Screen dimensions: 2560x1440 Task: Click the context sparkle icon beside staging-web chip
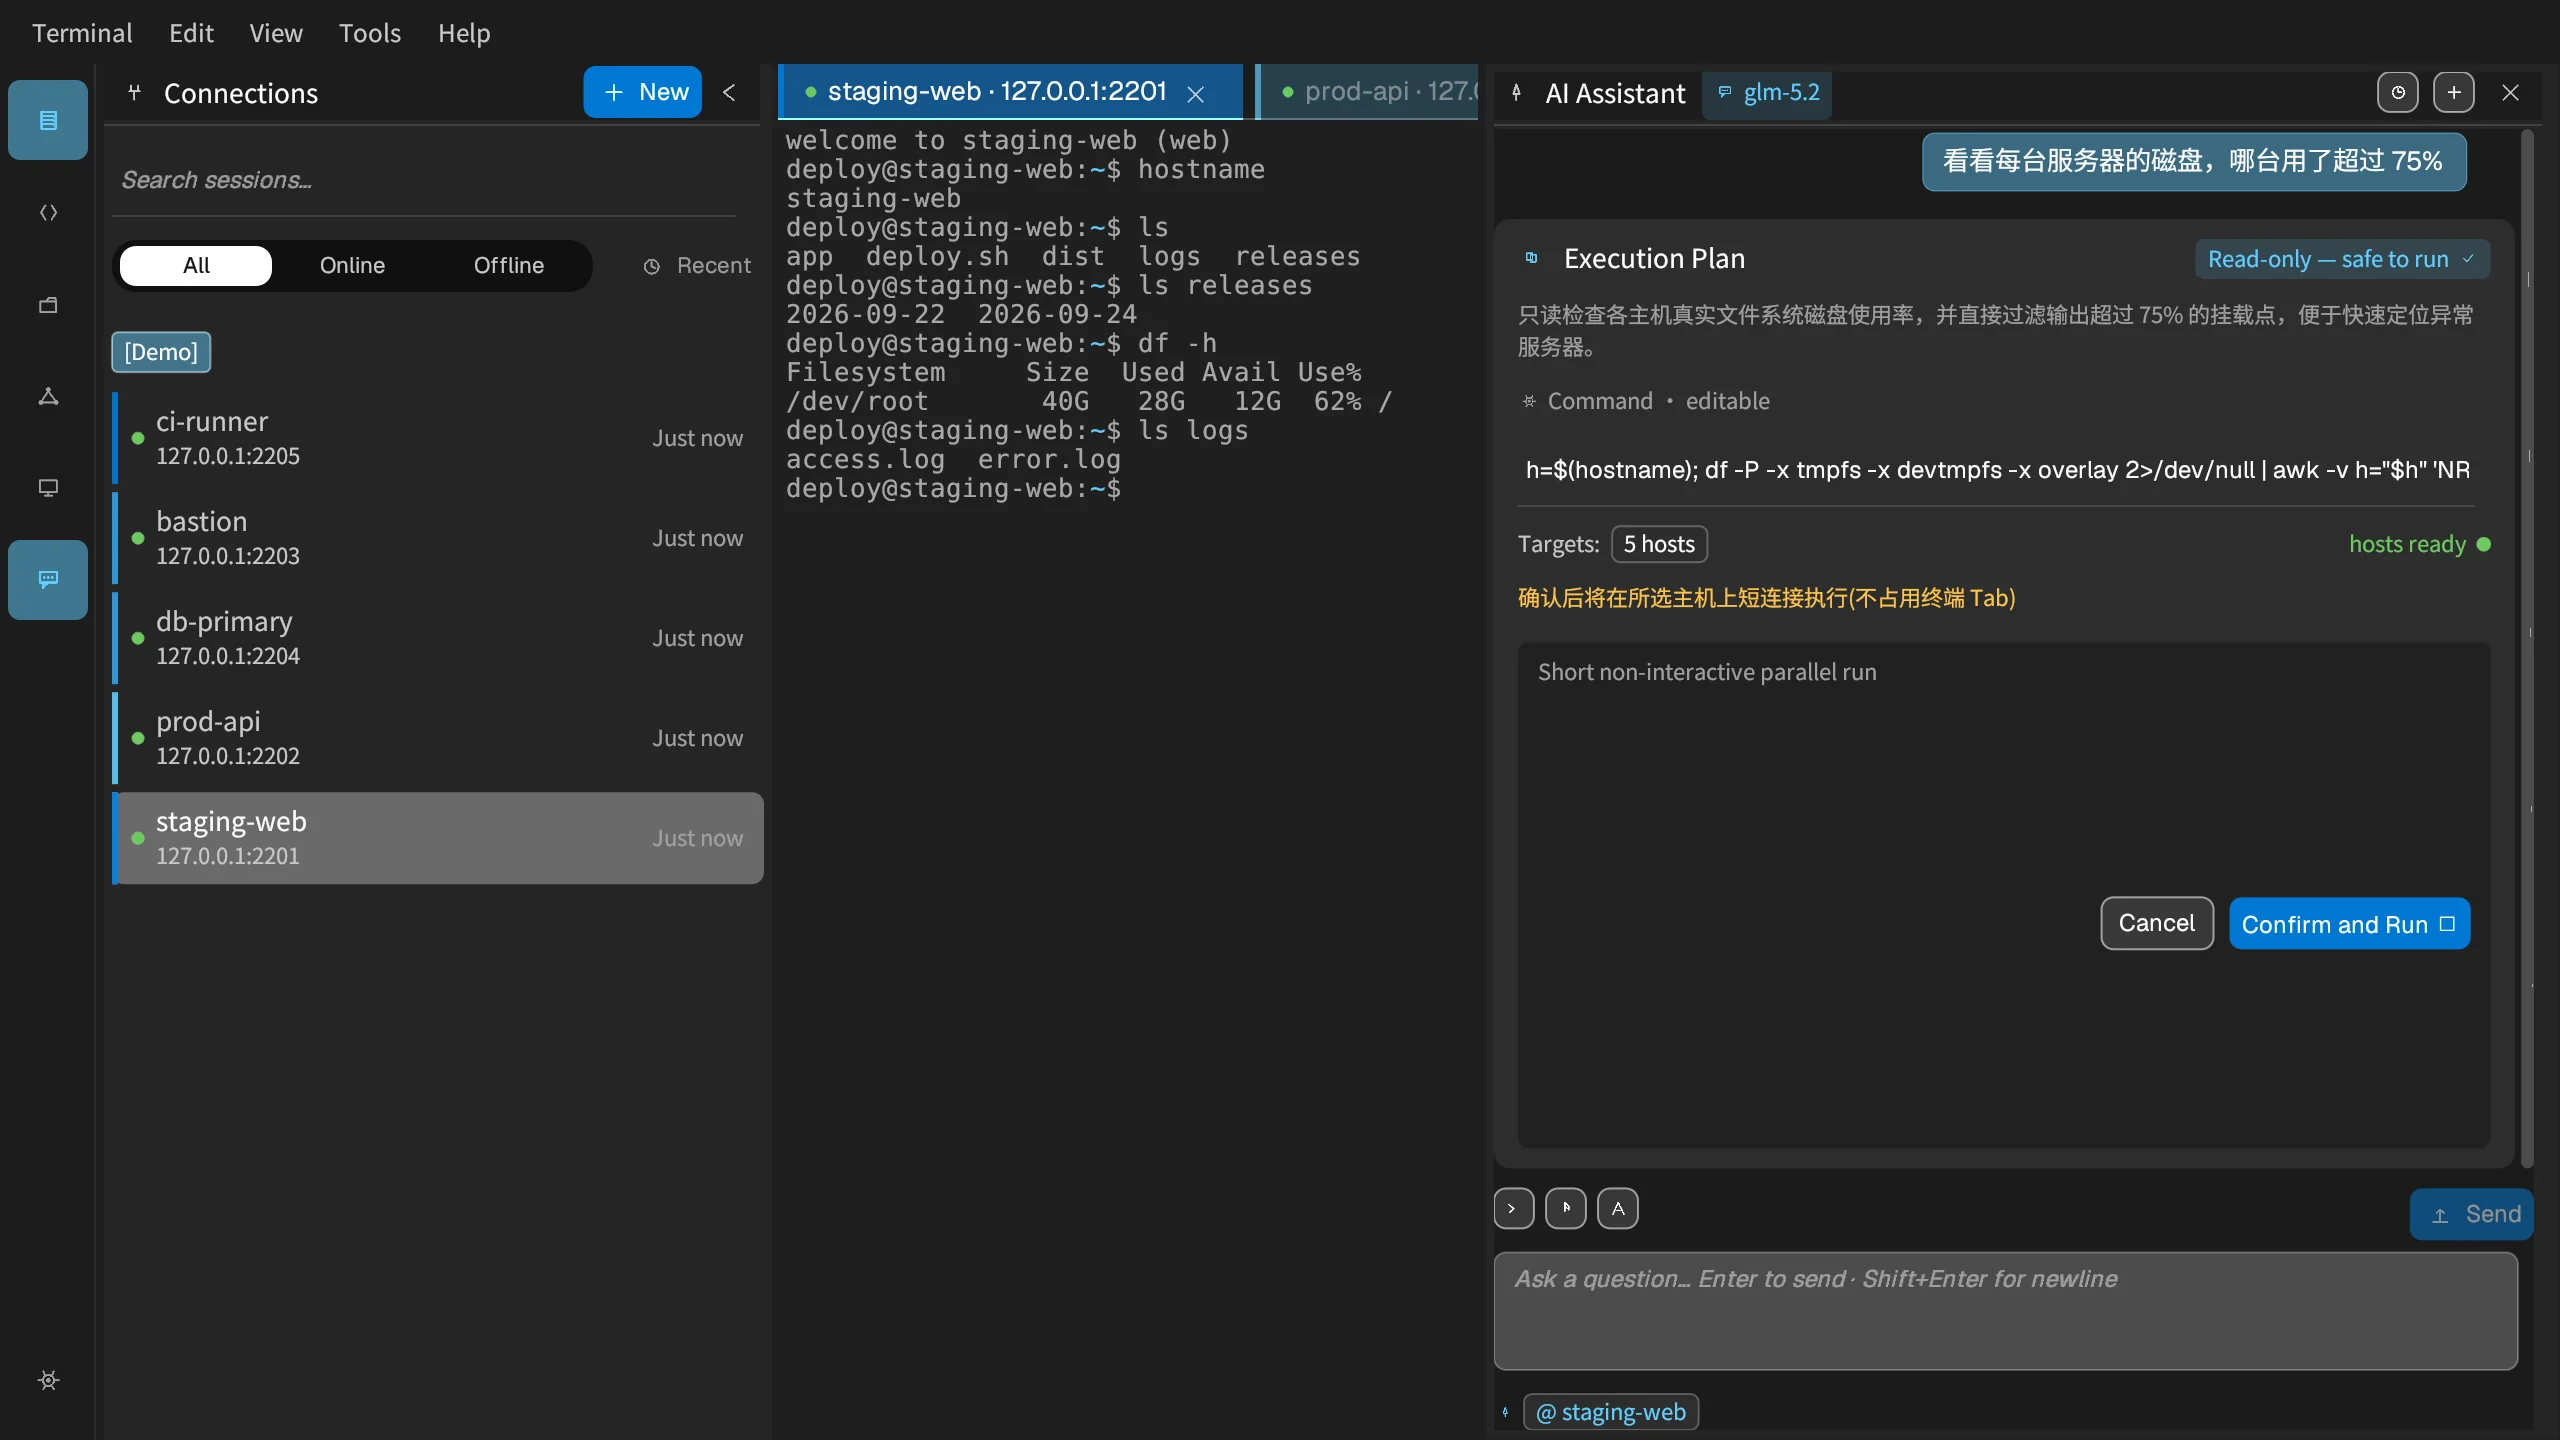pos(1505,1412)
